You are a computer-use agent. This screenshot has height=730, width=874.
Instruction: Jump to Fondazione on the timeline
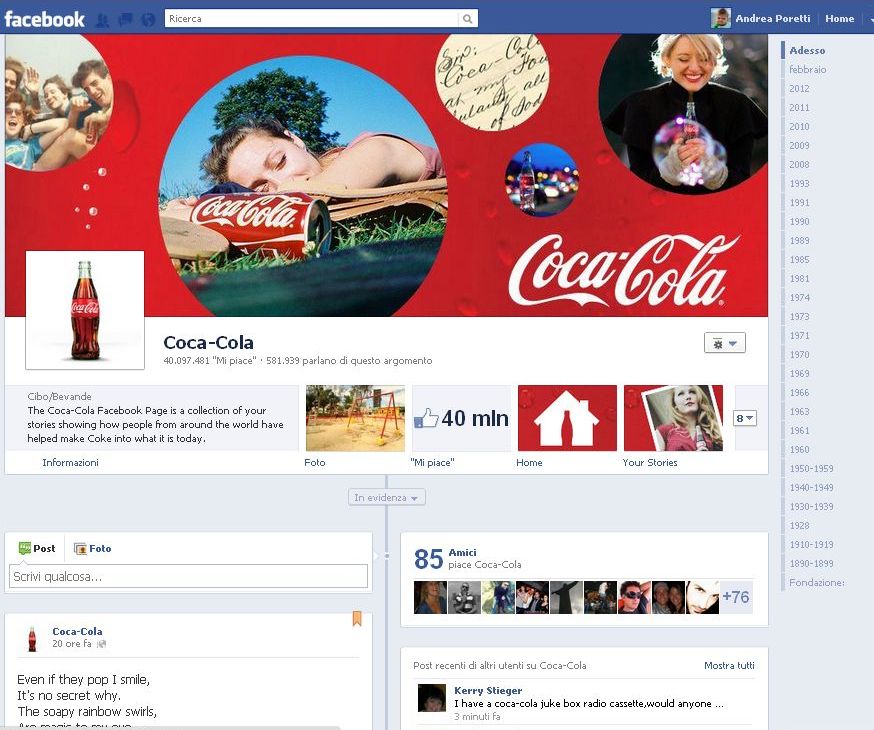(x=817, y=582)
